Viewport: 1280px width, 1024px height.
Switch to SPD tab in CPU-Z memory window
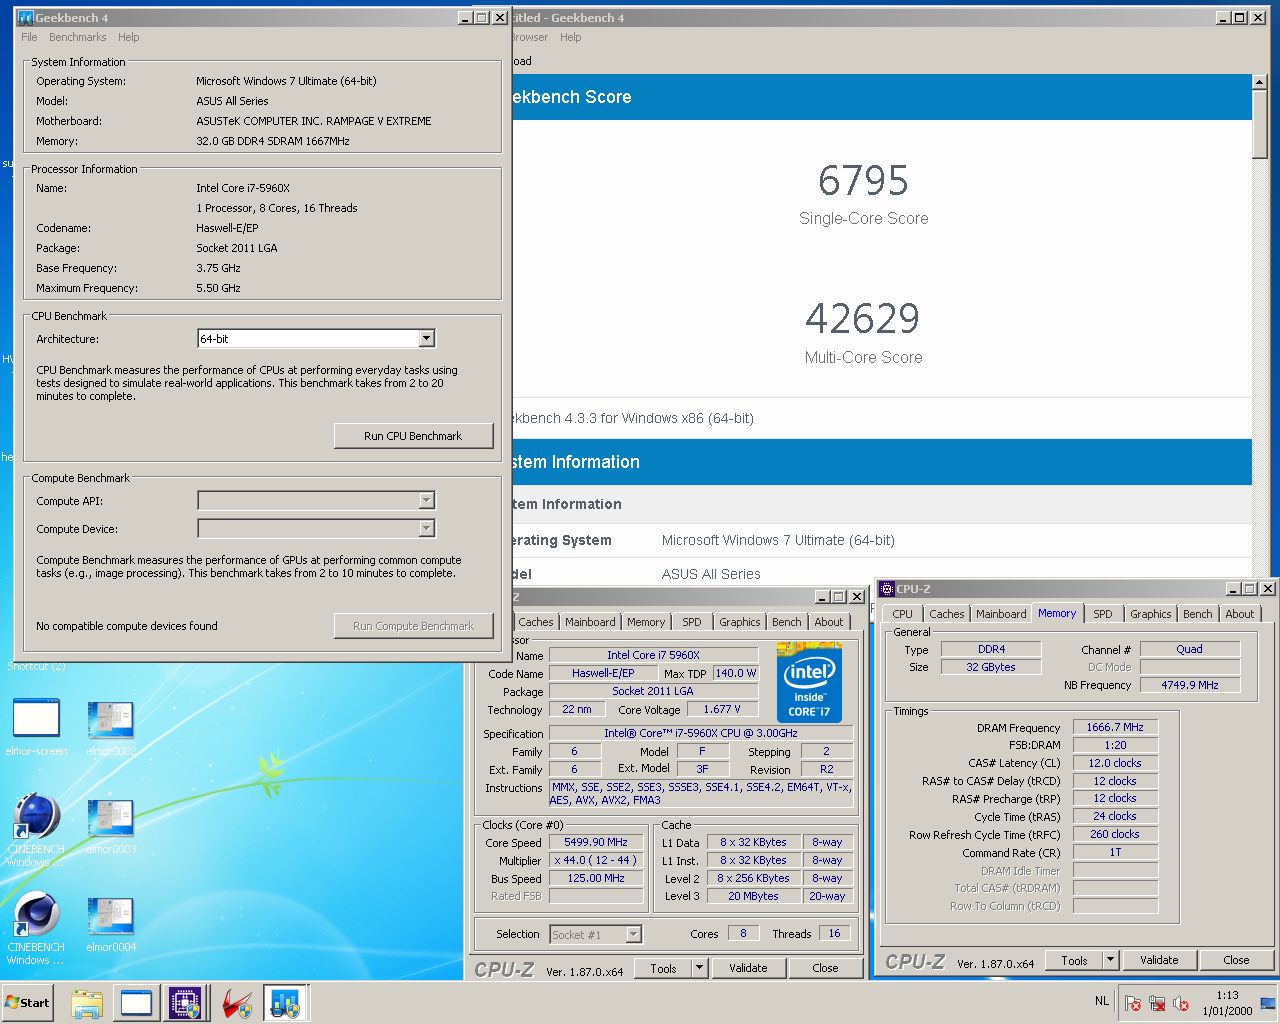(1102, 614)
